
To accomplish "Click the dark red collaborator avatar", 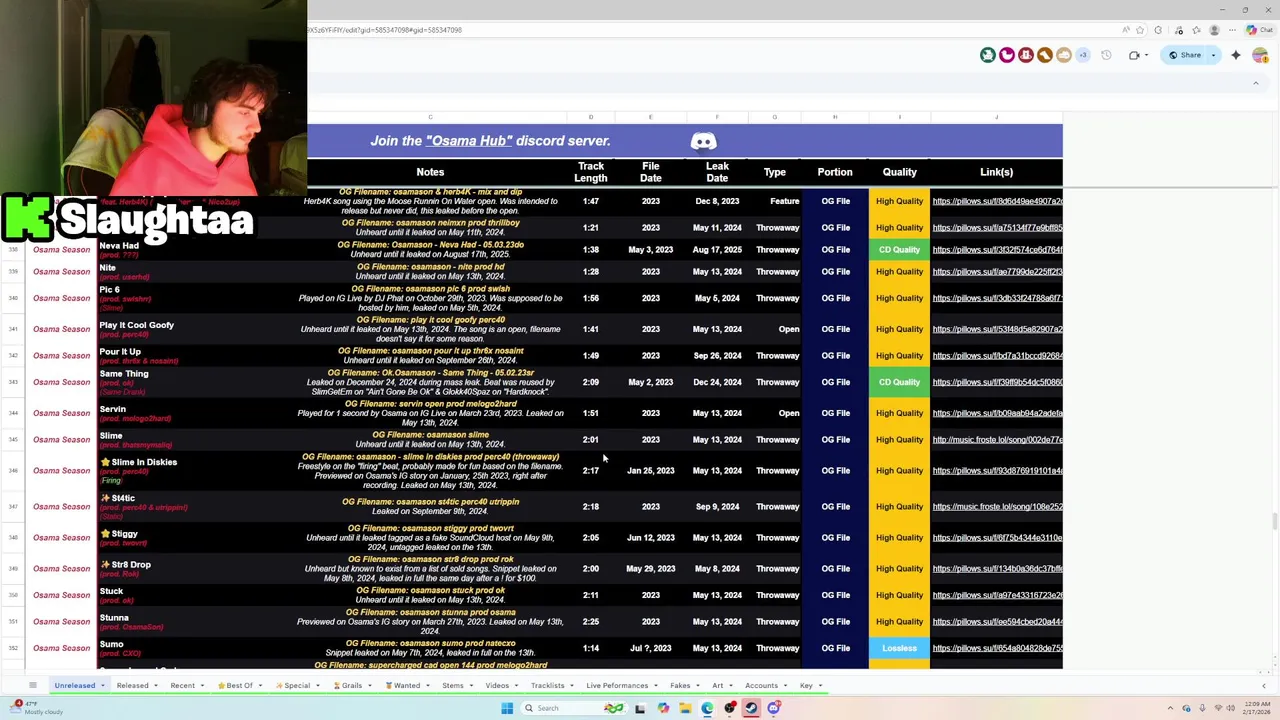I will (x=1026, y=55).
